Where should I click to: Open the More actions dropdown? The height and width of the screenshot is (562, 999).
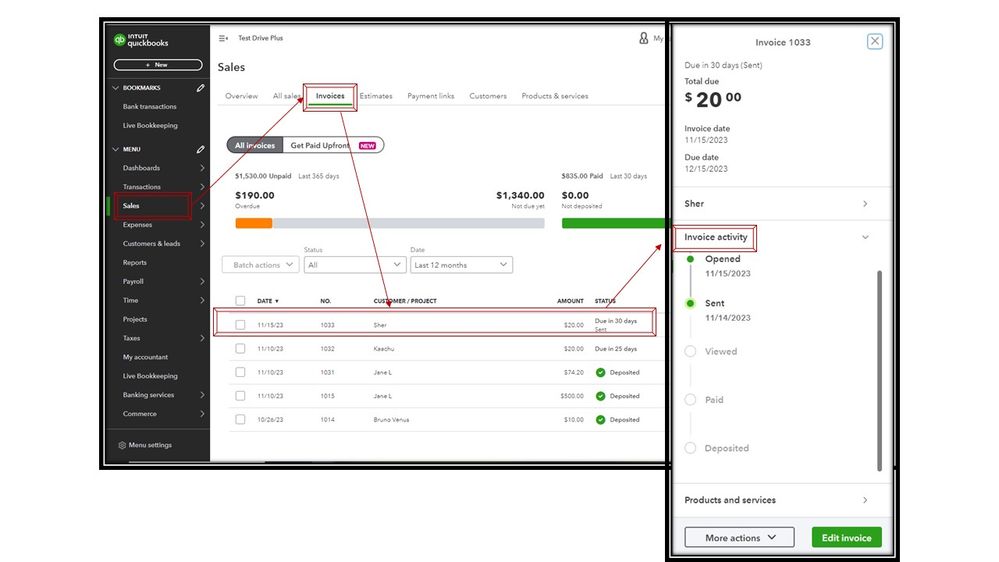pos(739,538)
